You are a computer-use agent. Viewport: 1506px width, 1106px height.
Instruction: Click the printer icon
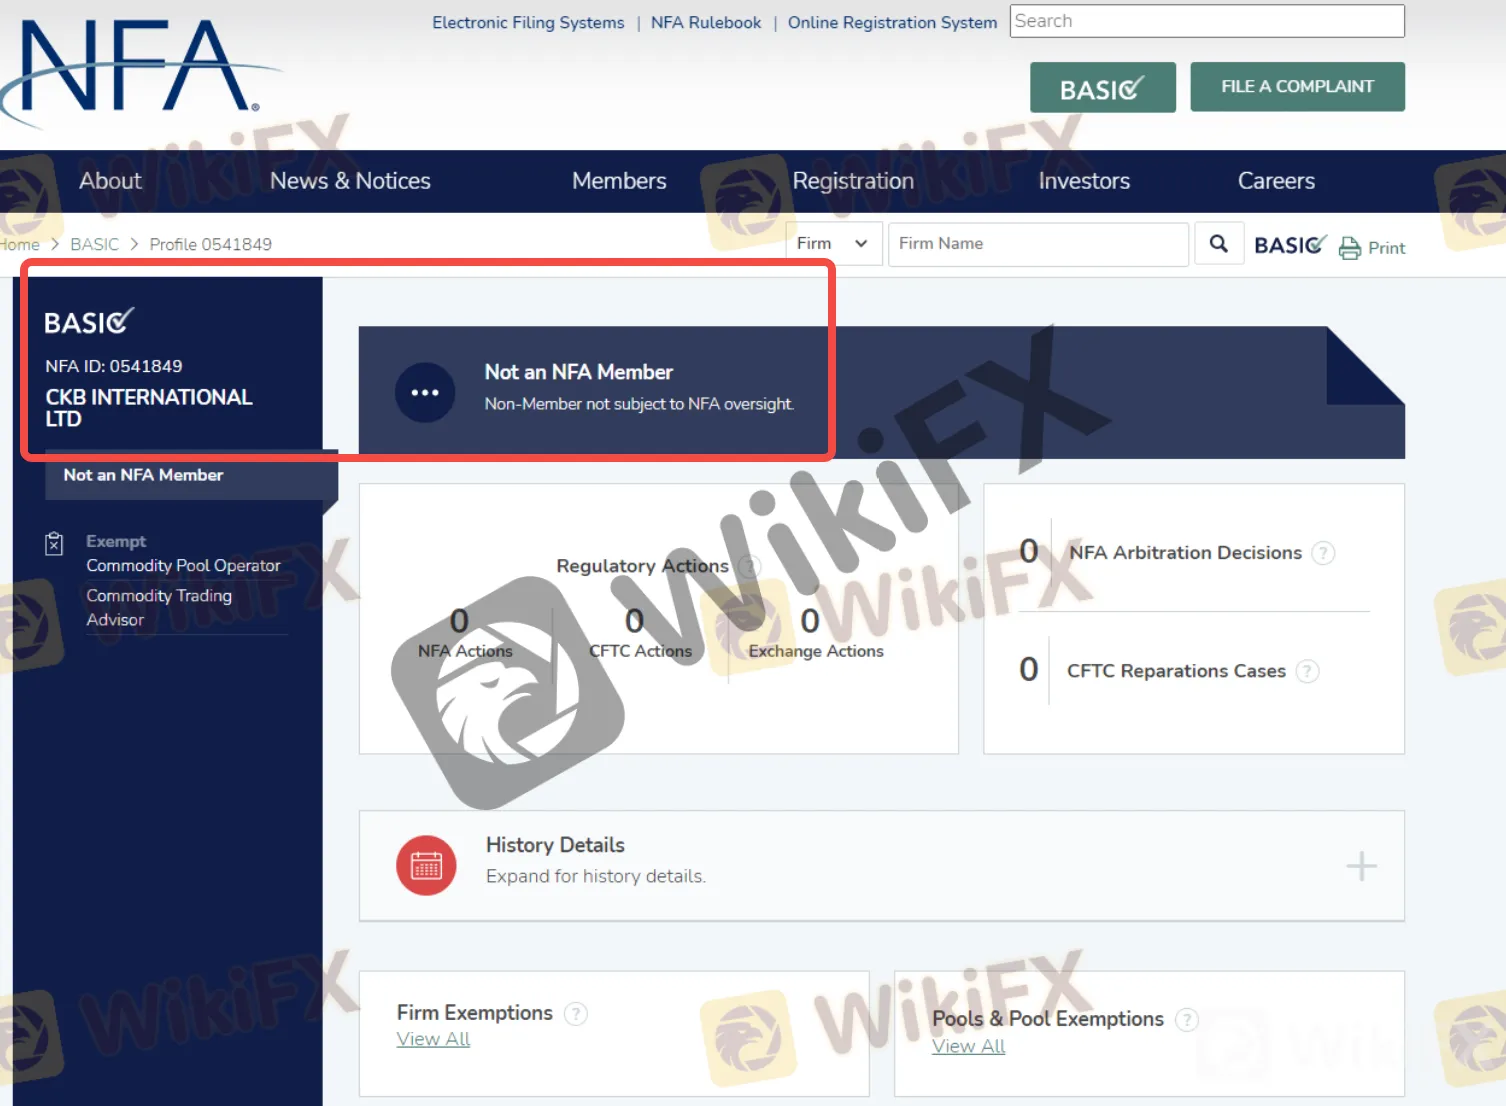pyautogui.click(x=1350, y=248)
